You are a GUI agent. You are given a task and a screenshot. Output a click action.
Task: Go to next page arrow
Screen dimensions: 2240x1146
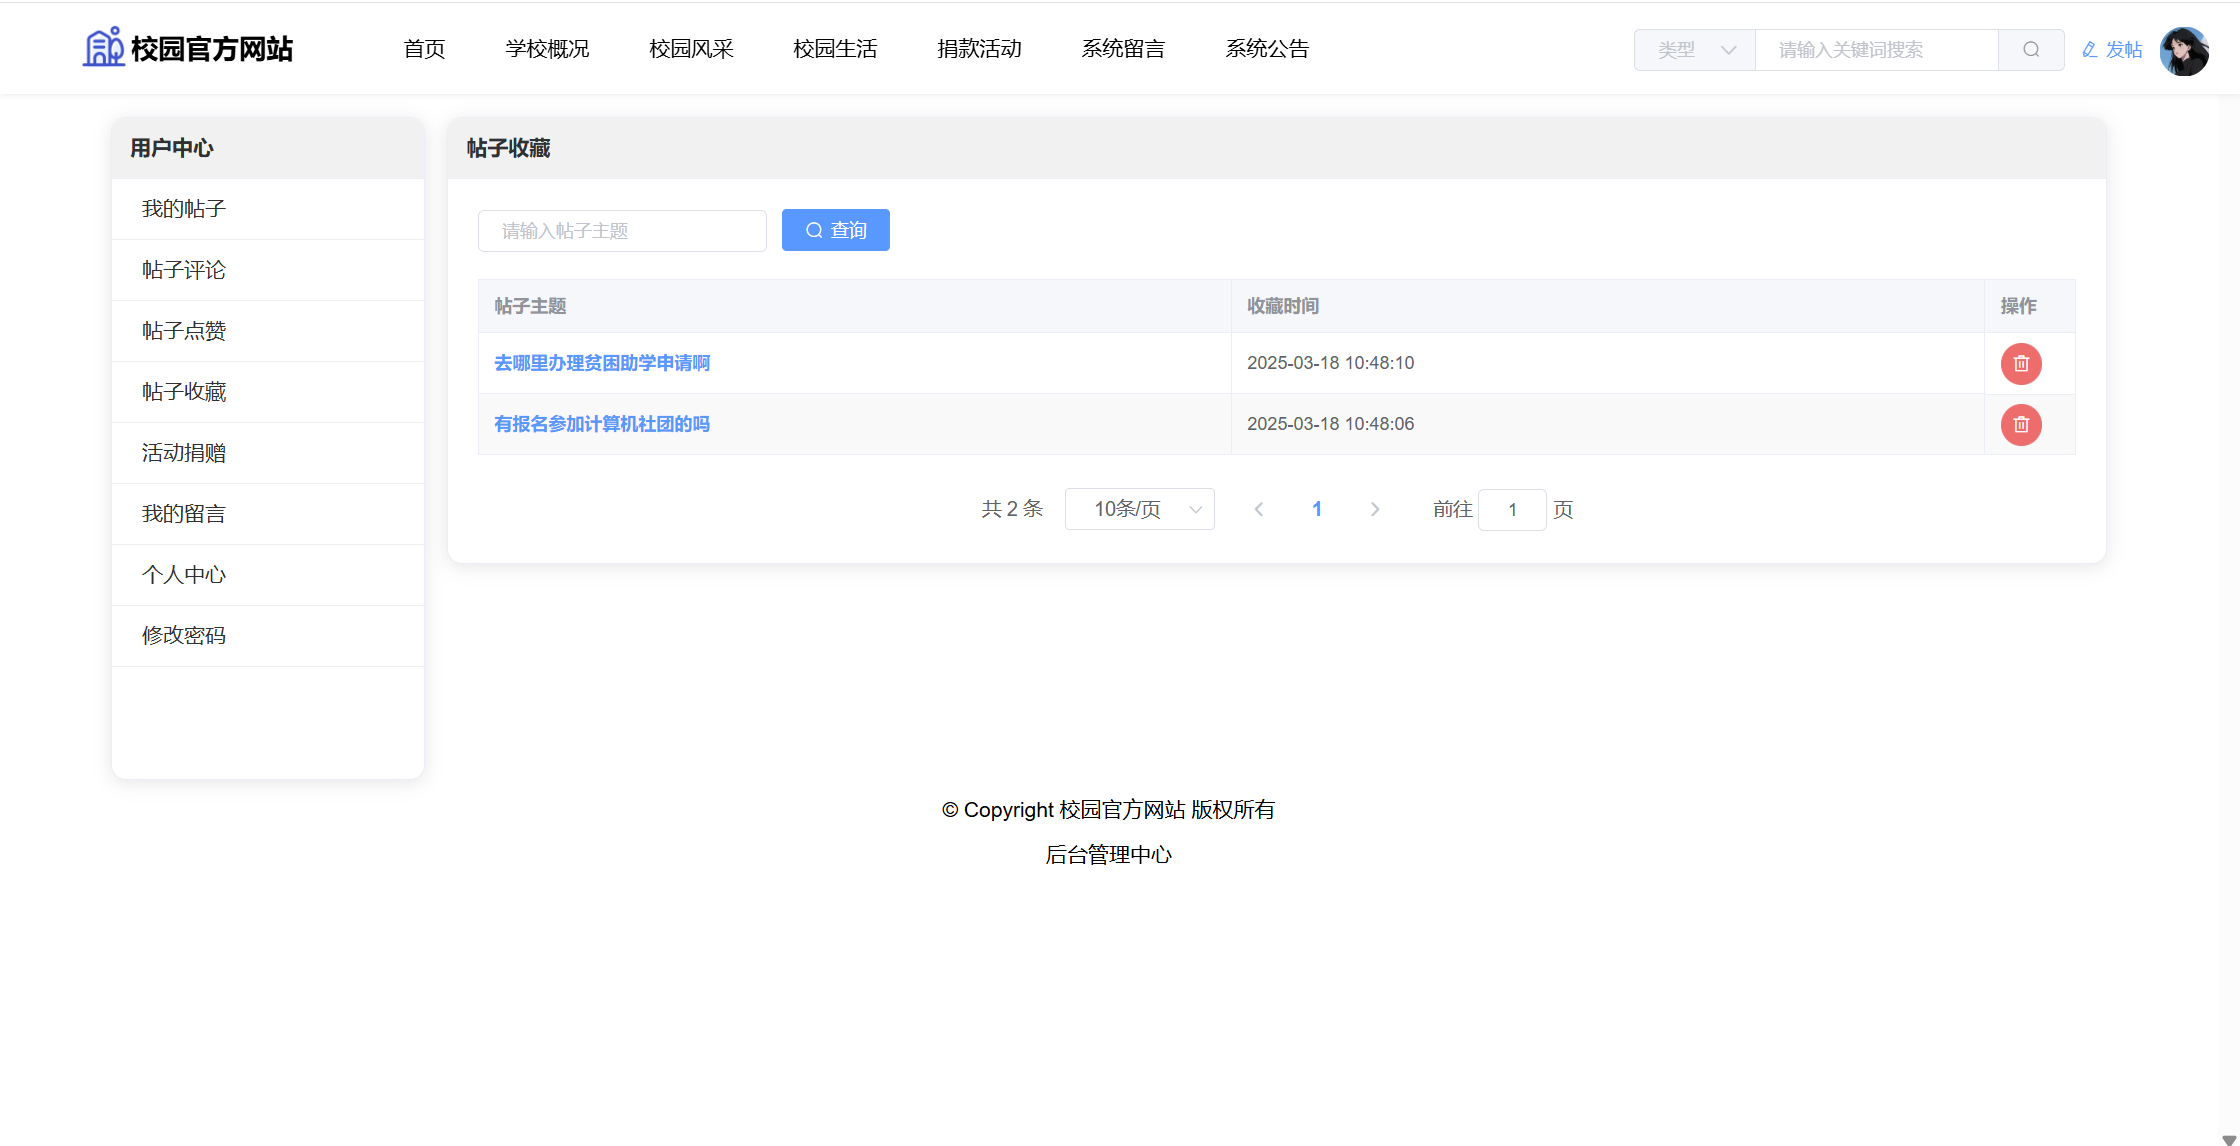[x=1375, y=510]
